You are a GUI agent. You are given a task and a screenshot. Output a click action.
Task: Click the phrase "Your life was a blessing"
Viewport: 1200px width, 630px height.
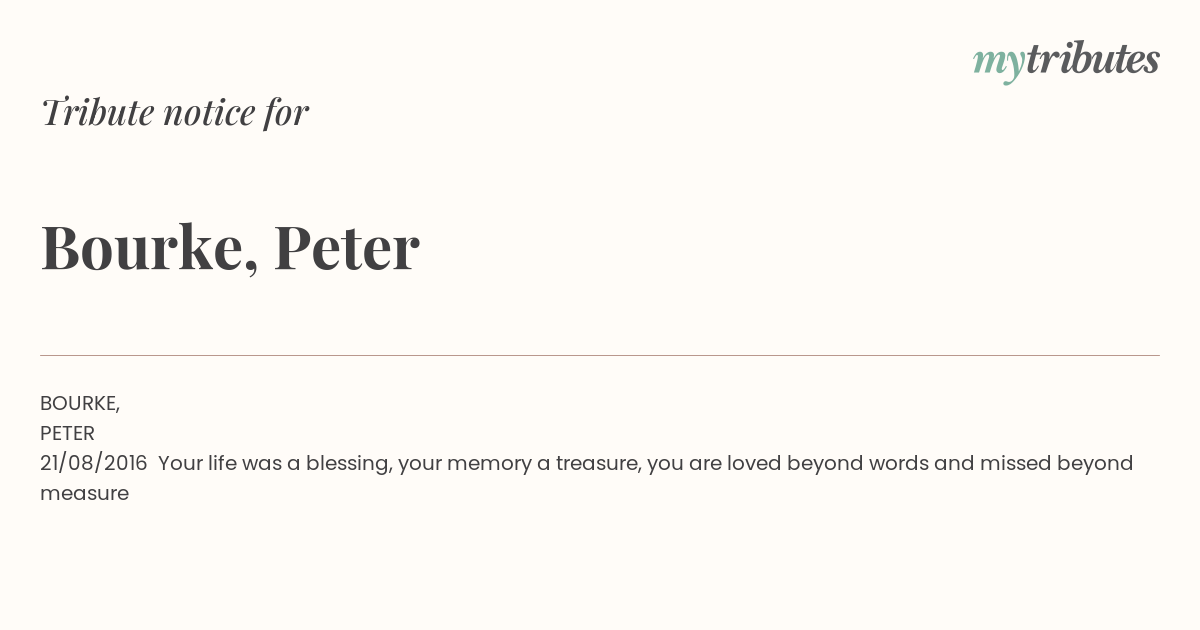click(274, 464)
